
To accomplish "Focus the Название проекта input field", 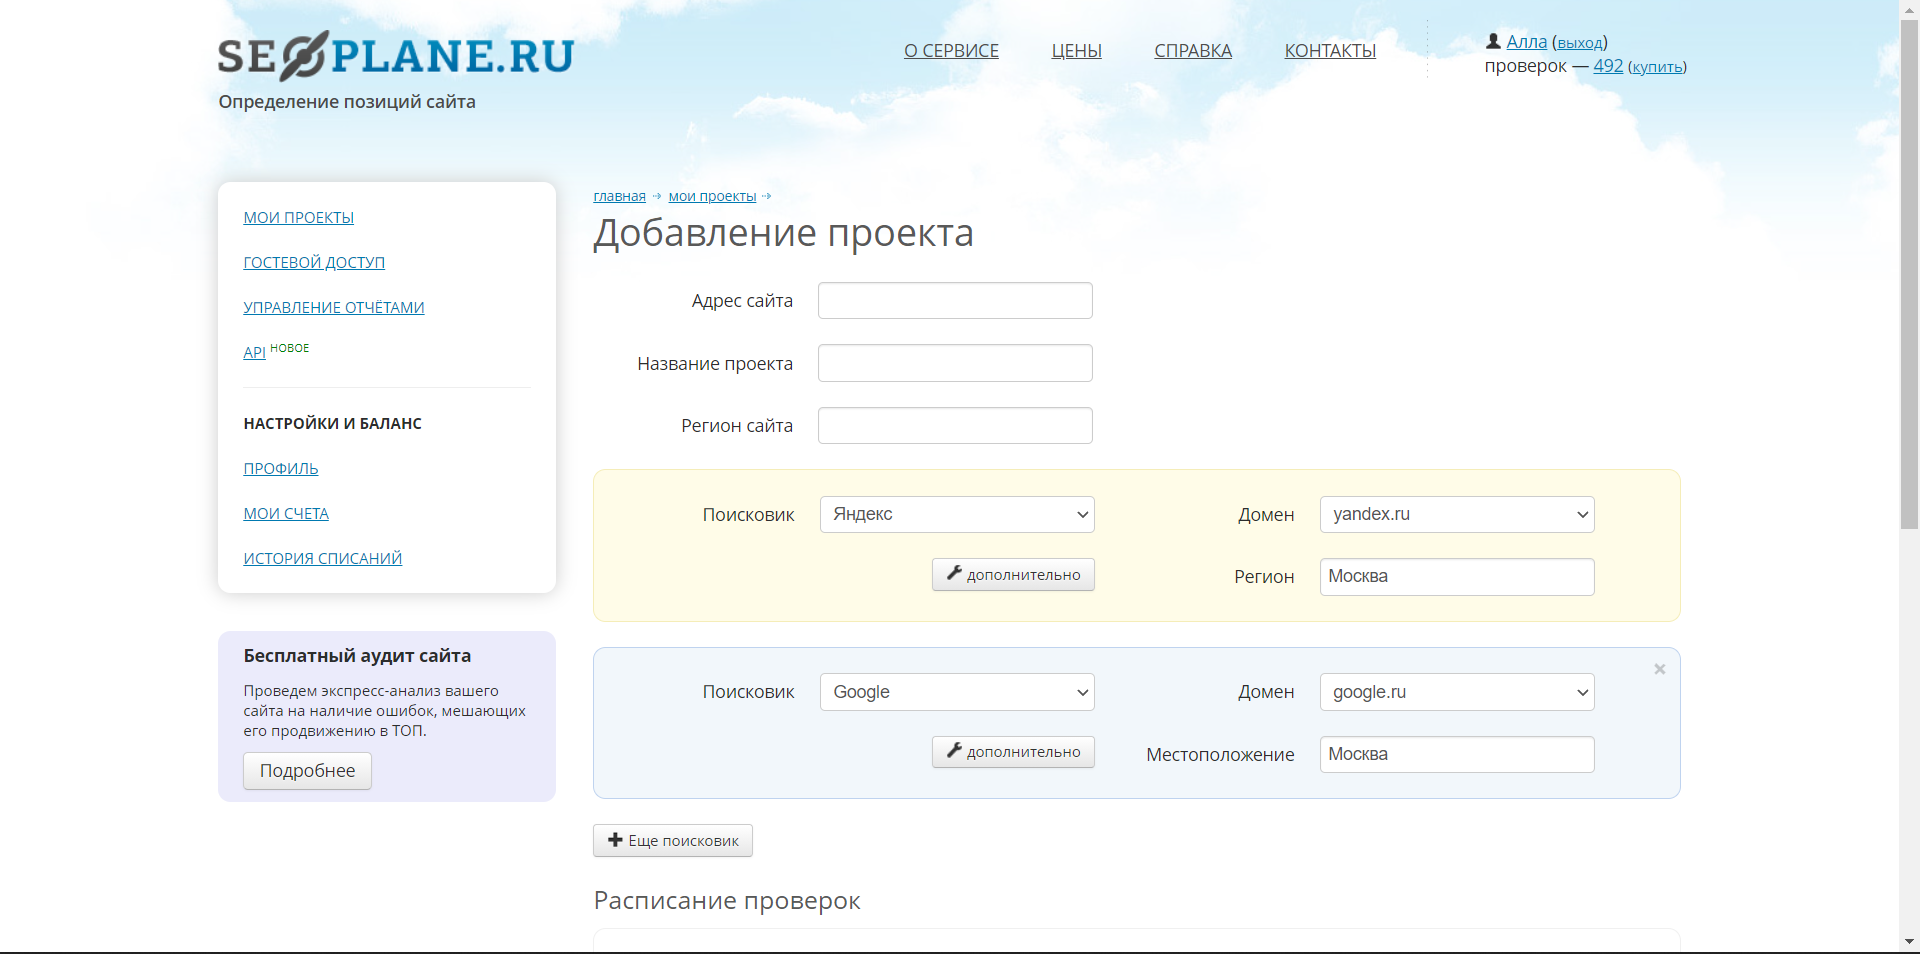I will tap(955, 363).
